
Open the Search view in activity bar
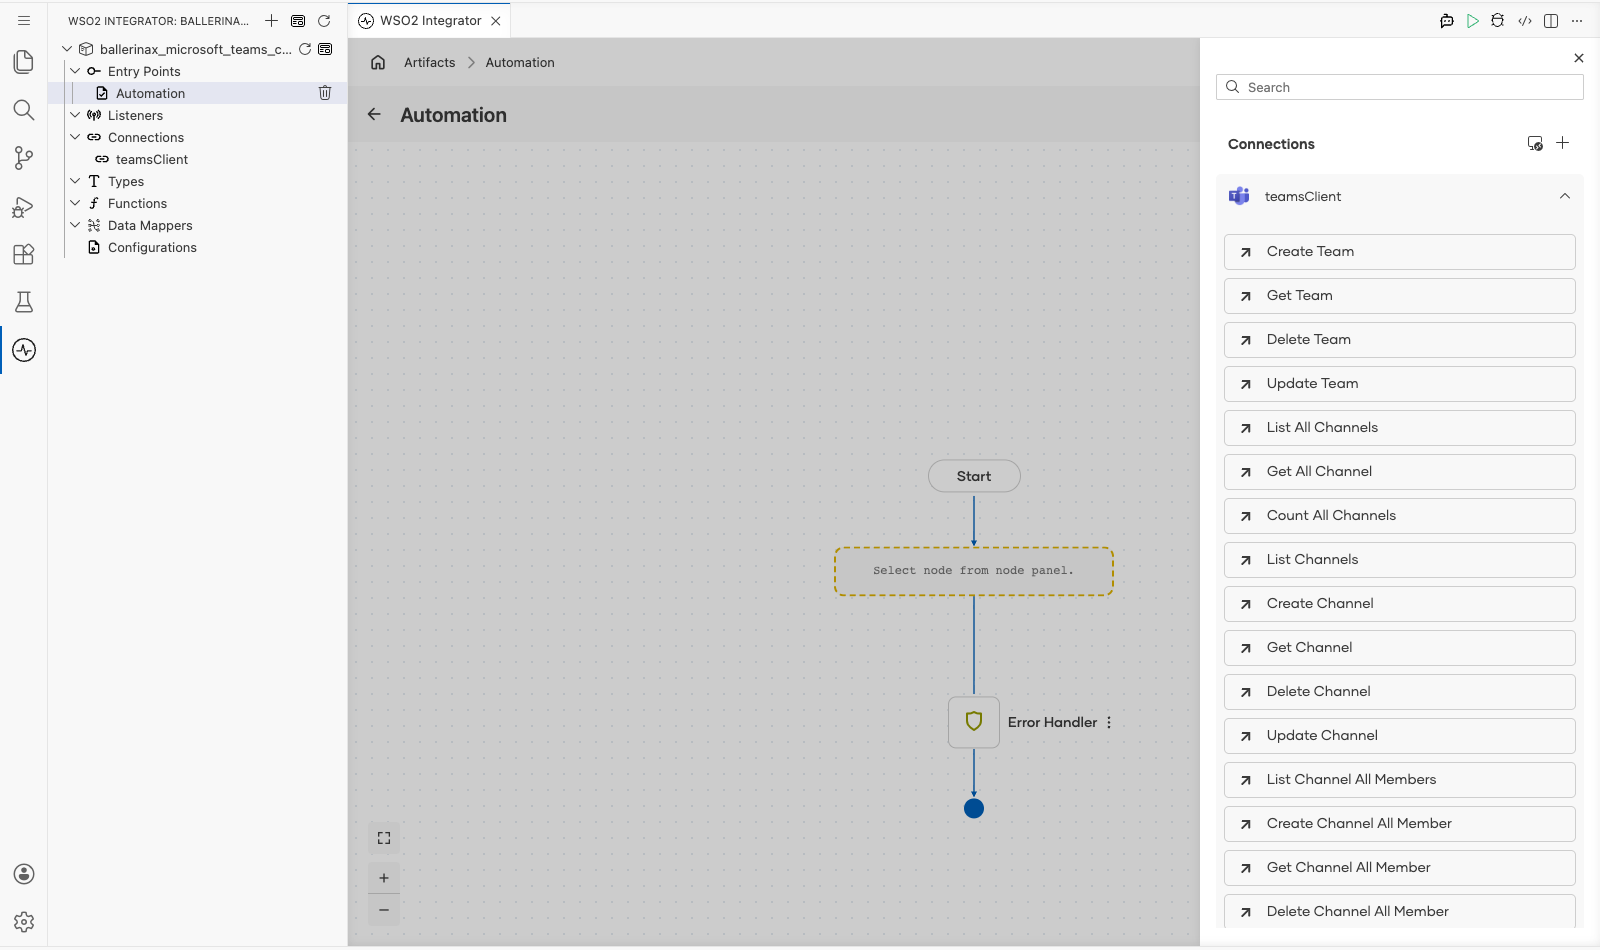[24, 110]
